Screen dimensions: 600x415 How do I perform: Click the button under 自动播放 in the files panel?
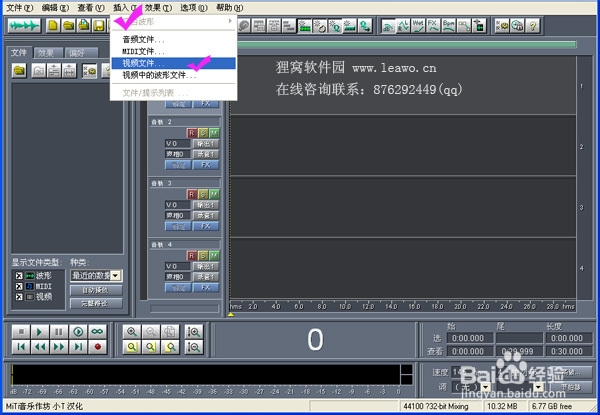pos(96,304)
